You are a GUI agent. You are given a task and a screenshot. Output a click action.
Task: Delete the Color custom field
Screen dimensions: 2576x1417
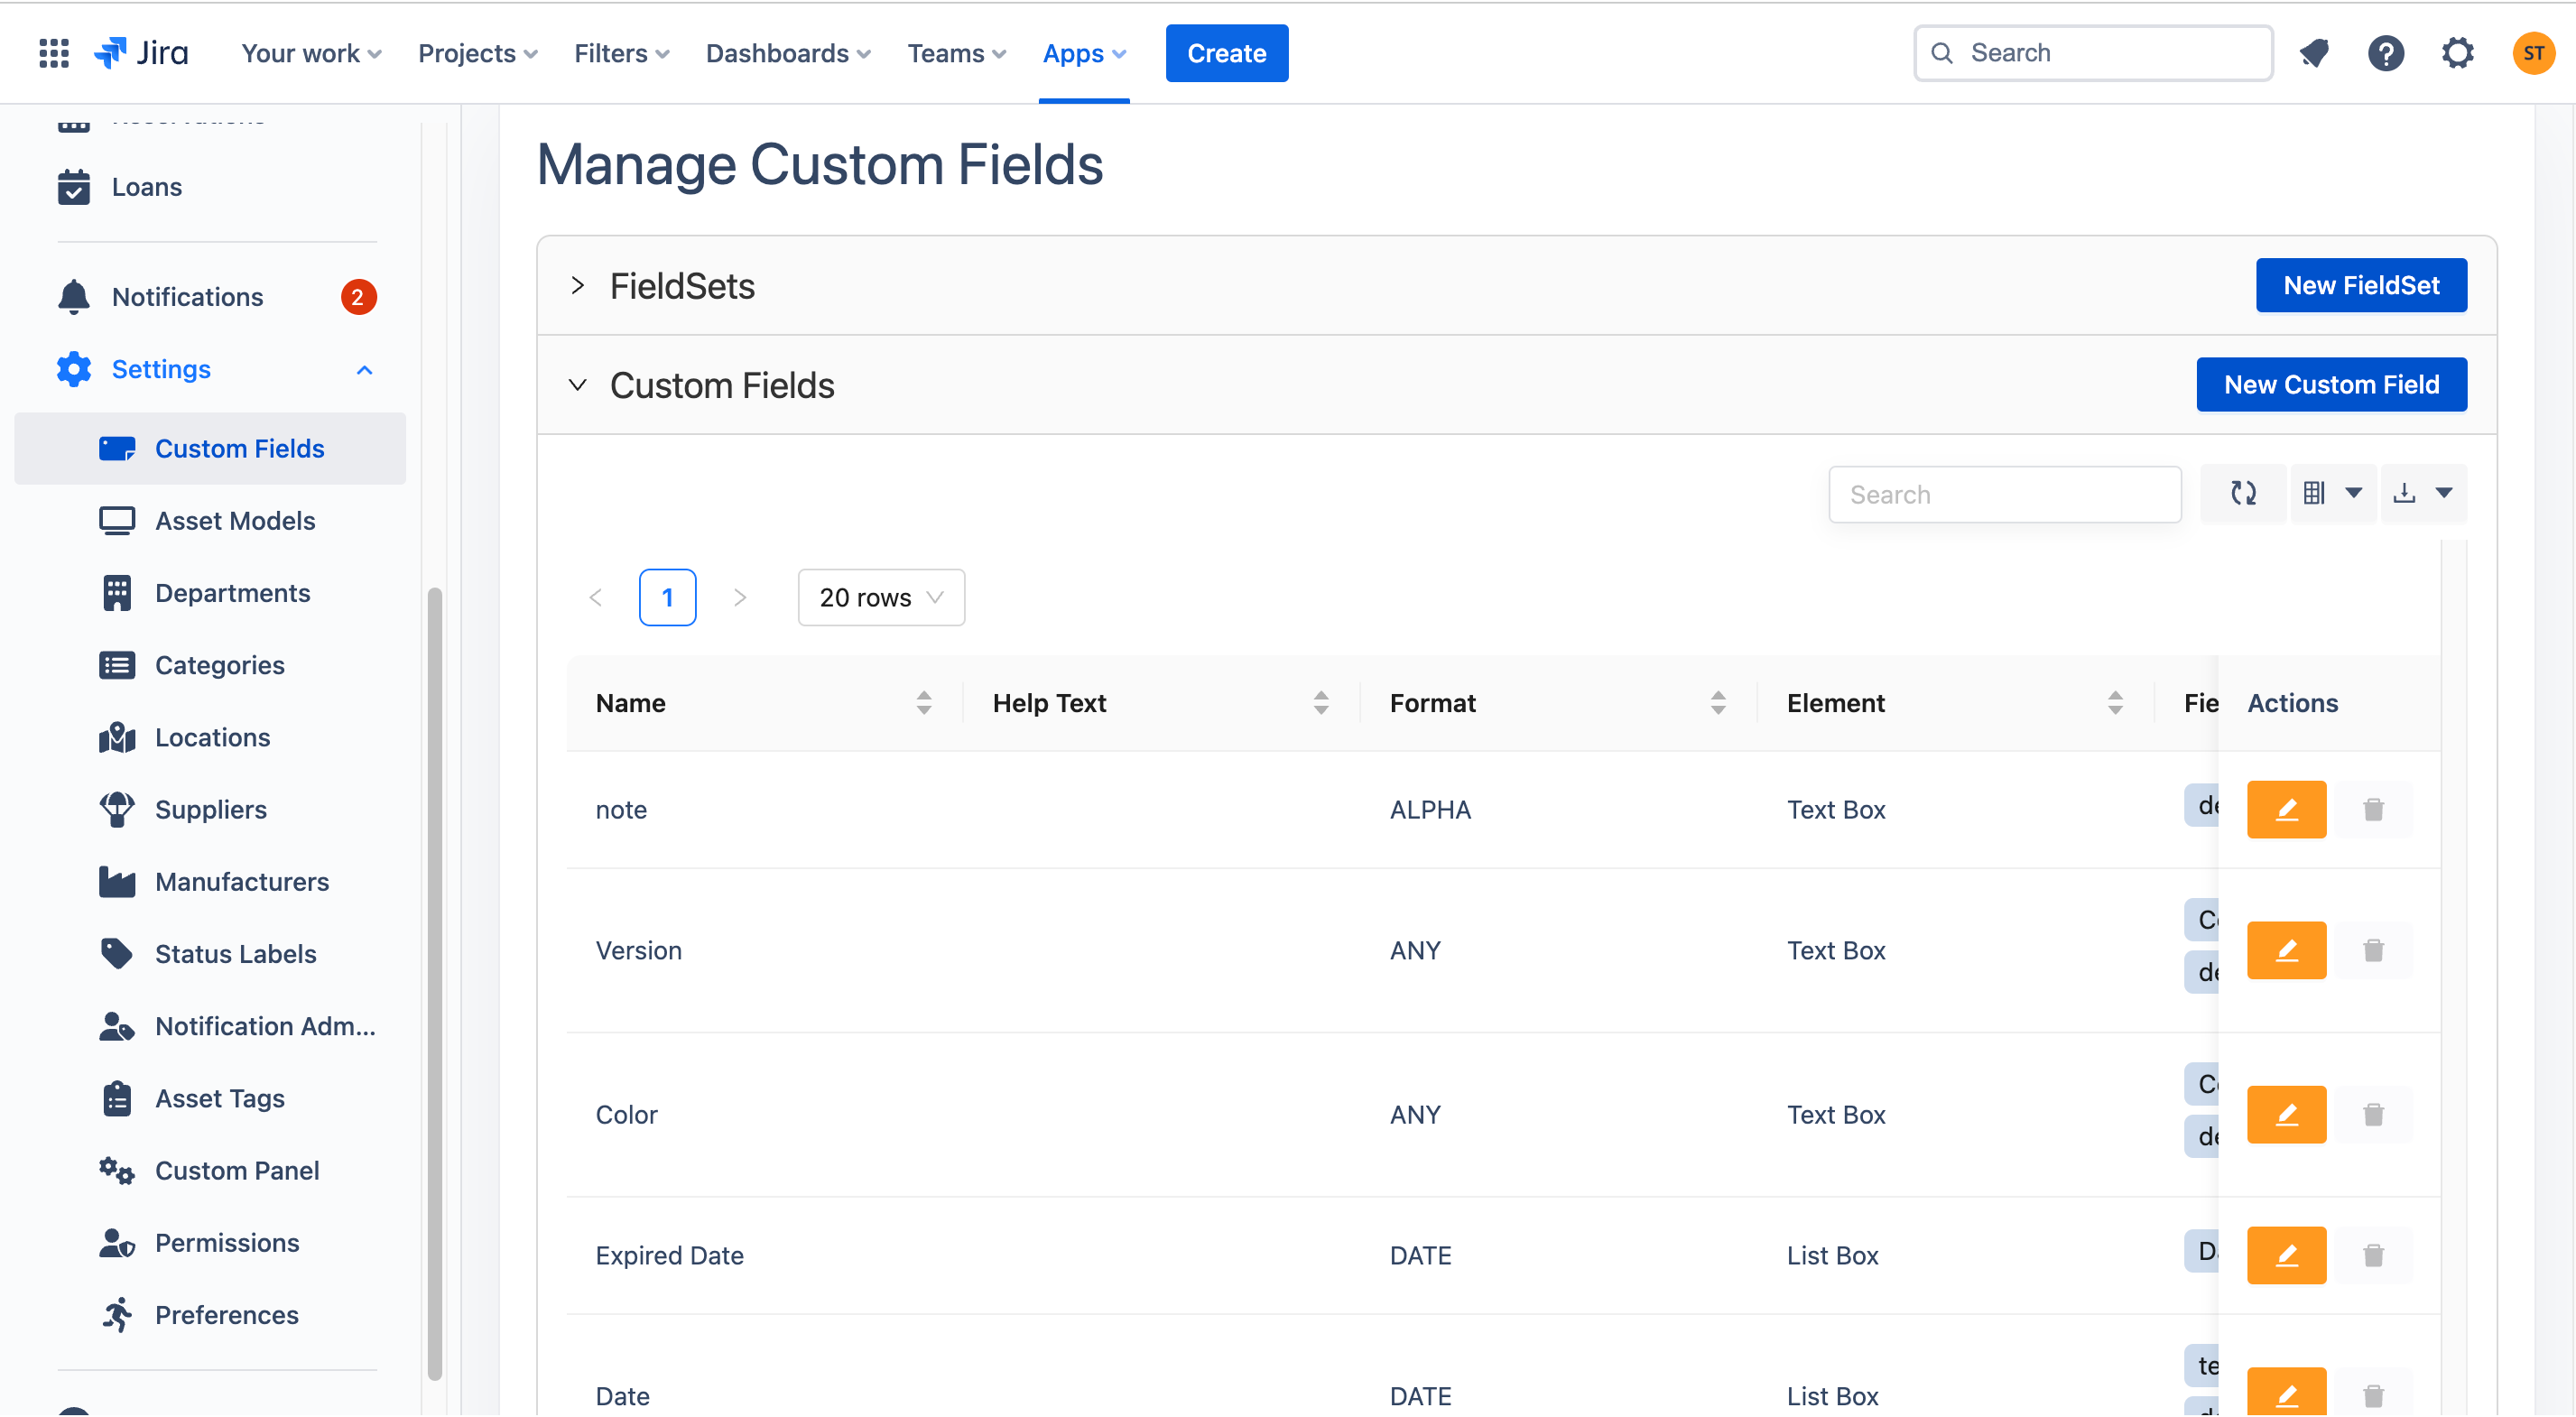2373,1114
